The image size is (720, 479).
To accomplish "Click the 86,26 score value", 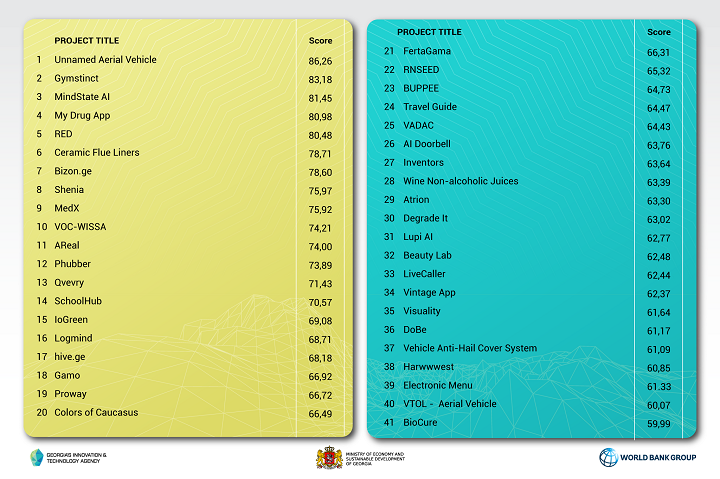I will click(x=320, y=61).
